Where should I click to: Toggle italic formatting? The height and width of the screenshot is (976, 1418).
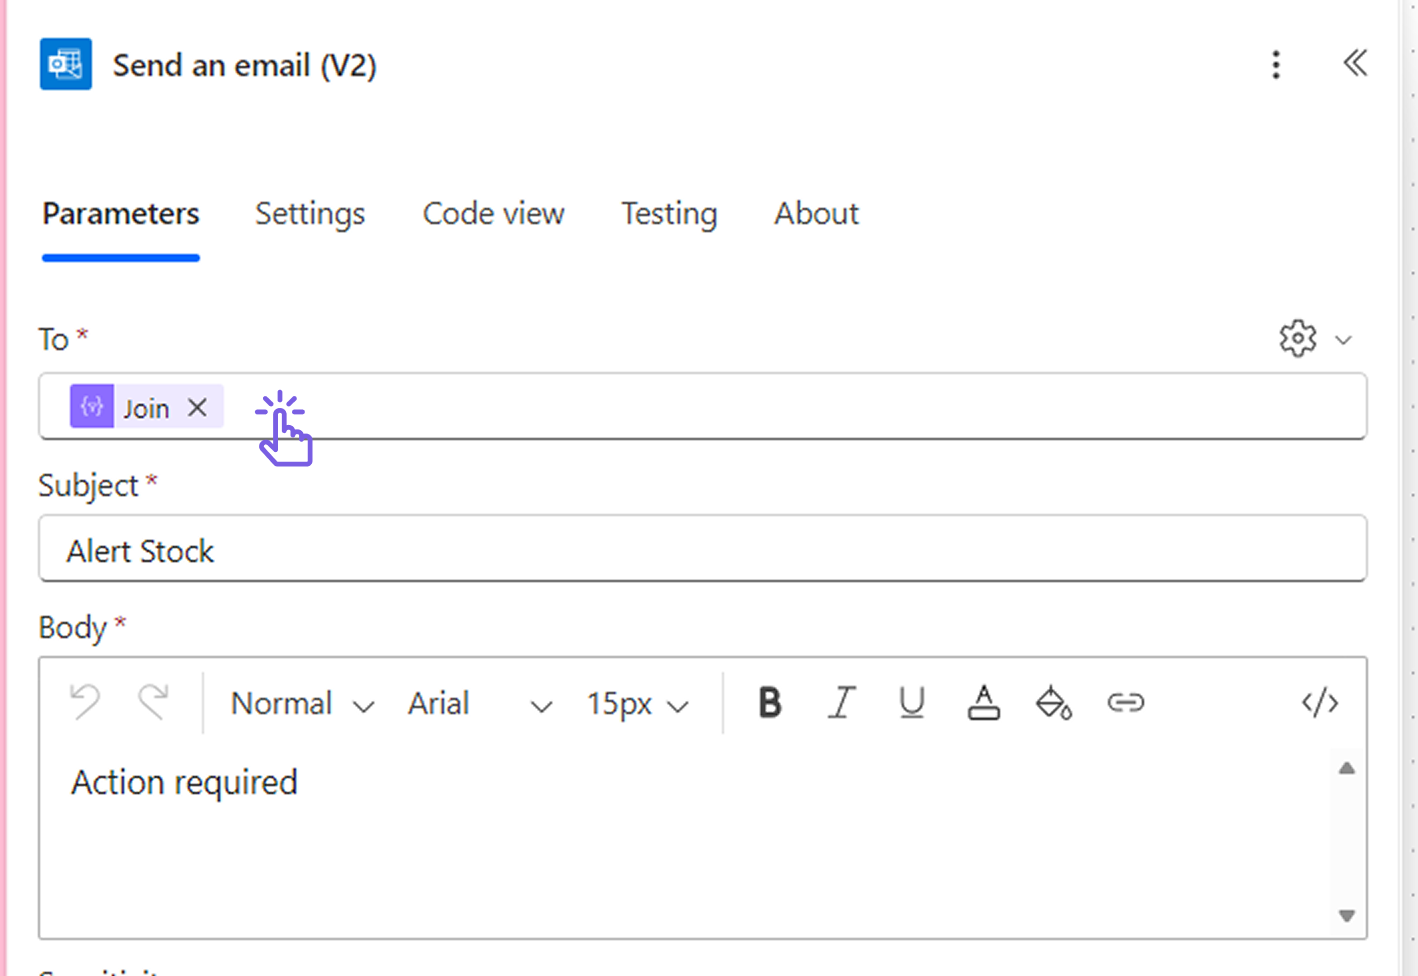pyautogui.click(x=841, y=703)
